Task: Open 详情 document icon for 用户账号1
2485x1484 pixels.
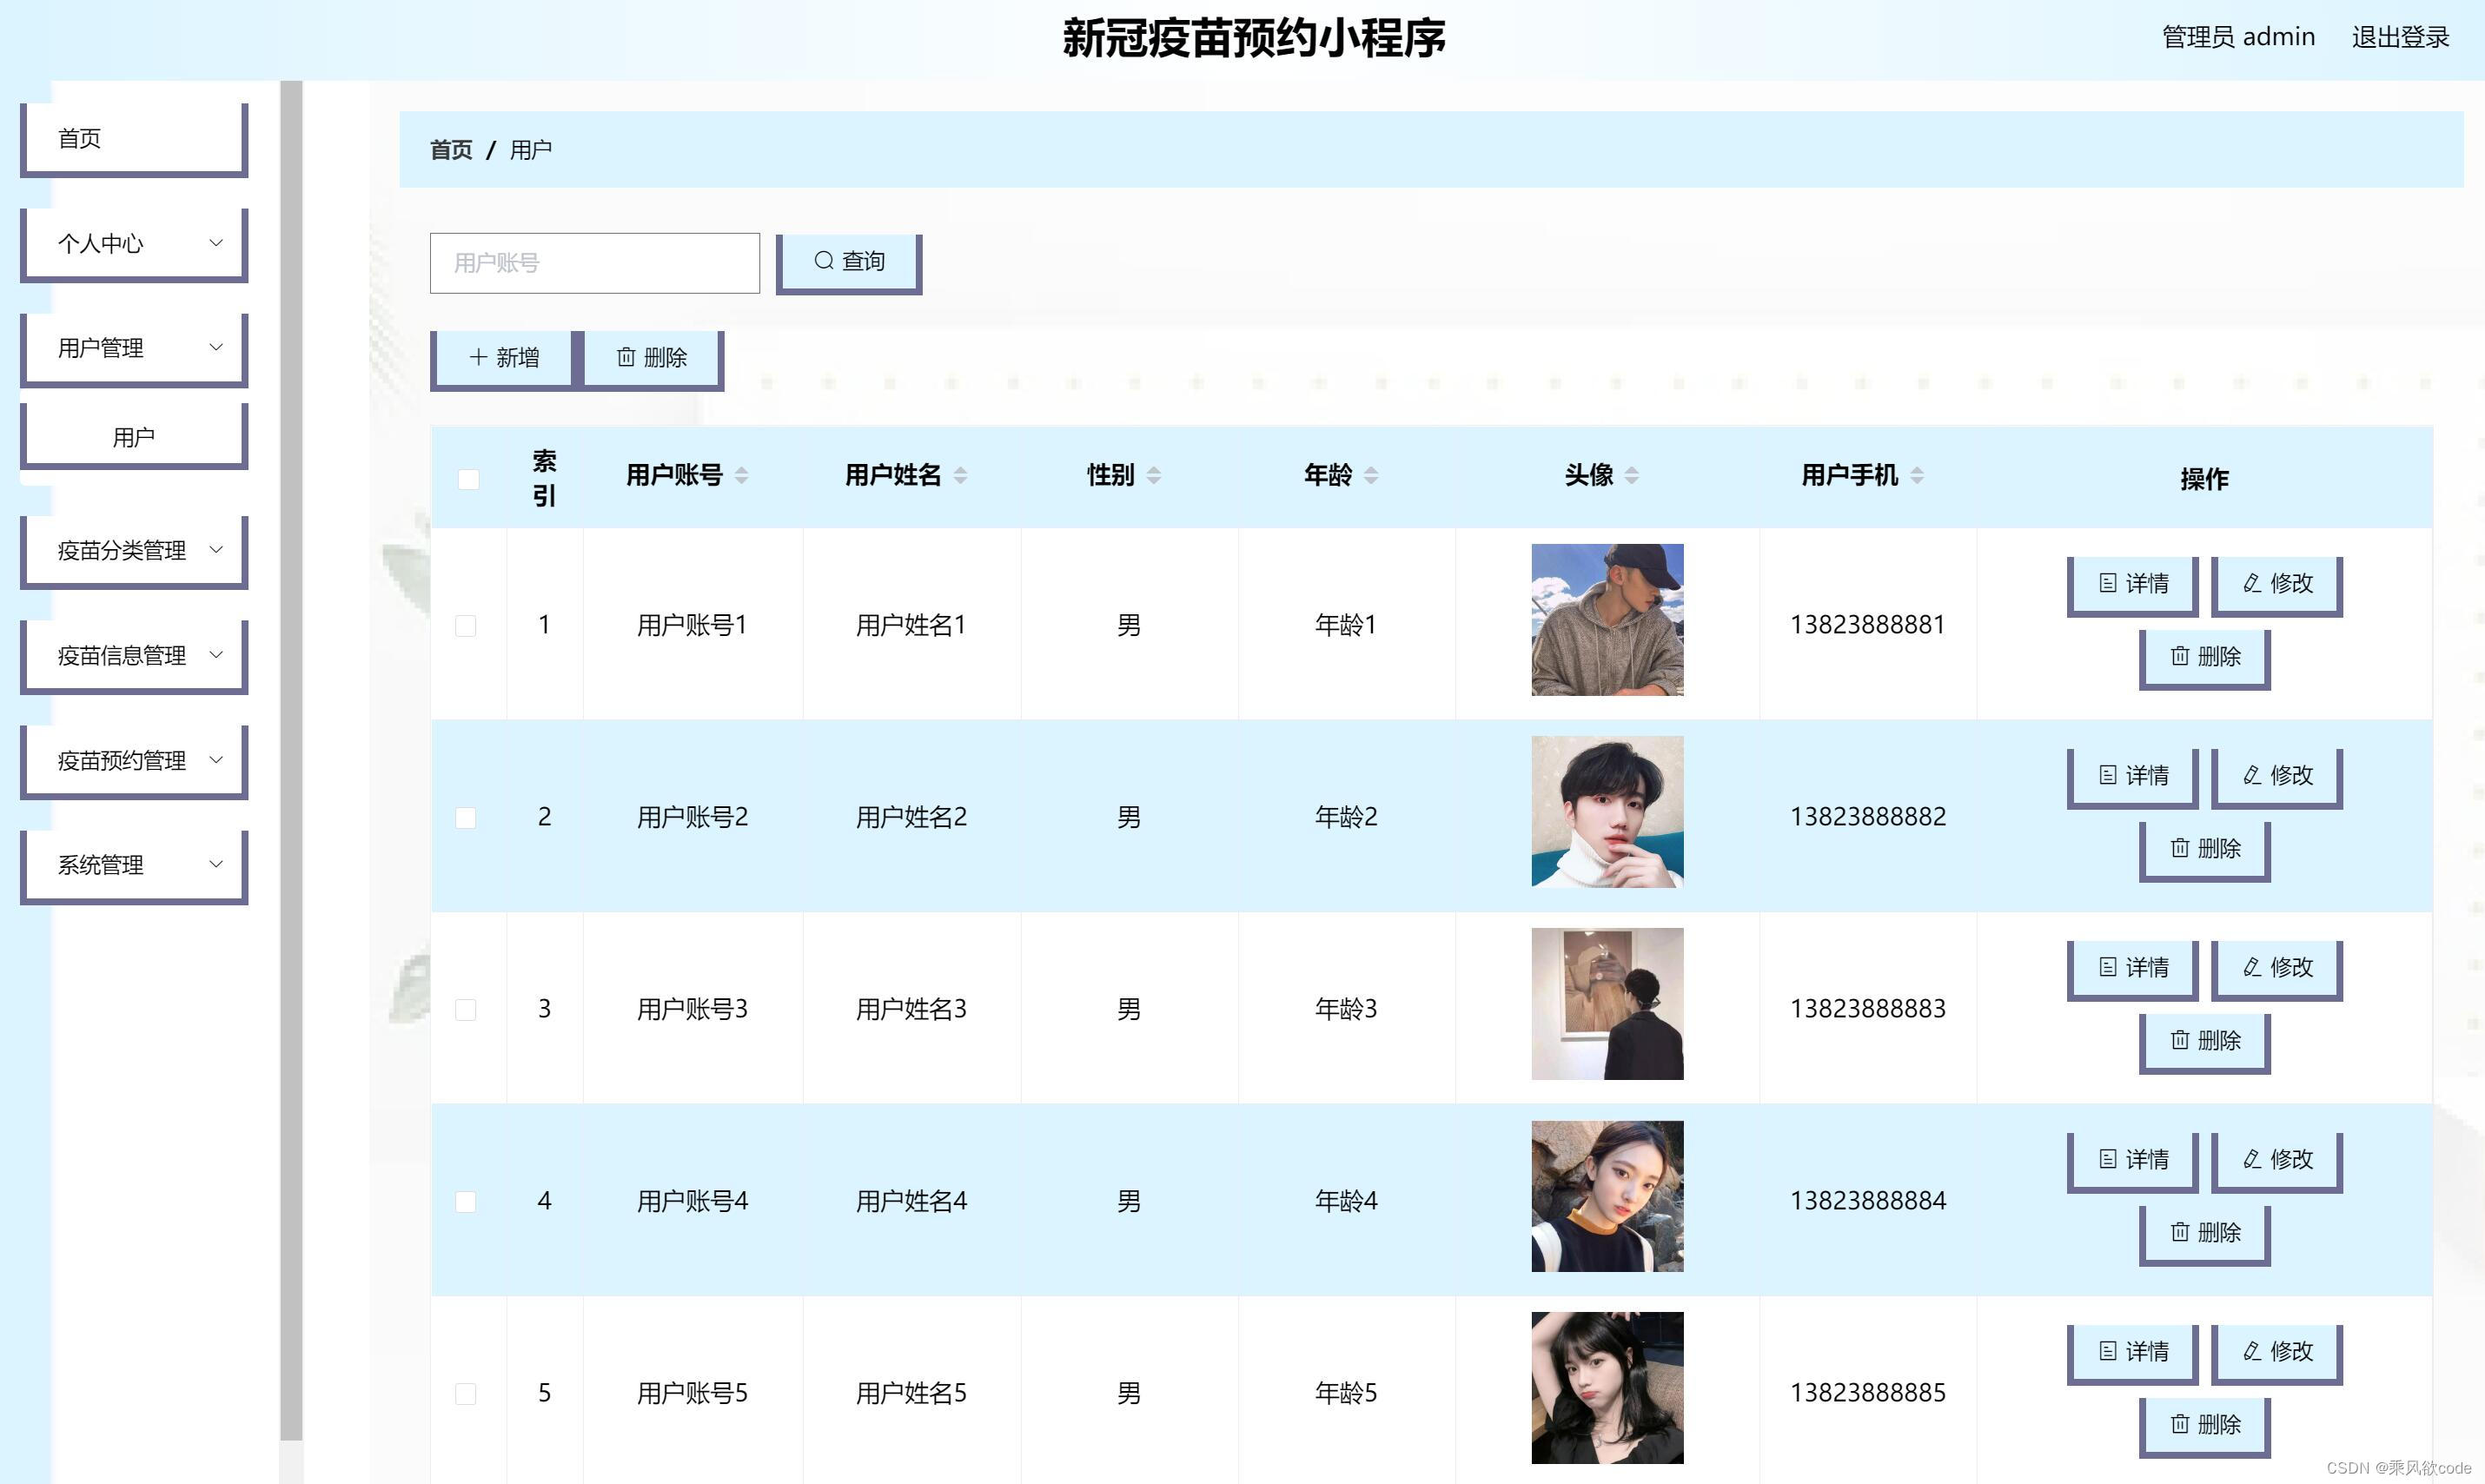Action: click(x=2108, y=583)
